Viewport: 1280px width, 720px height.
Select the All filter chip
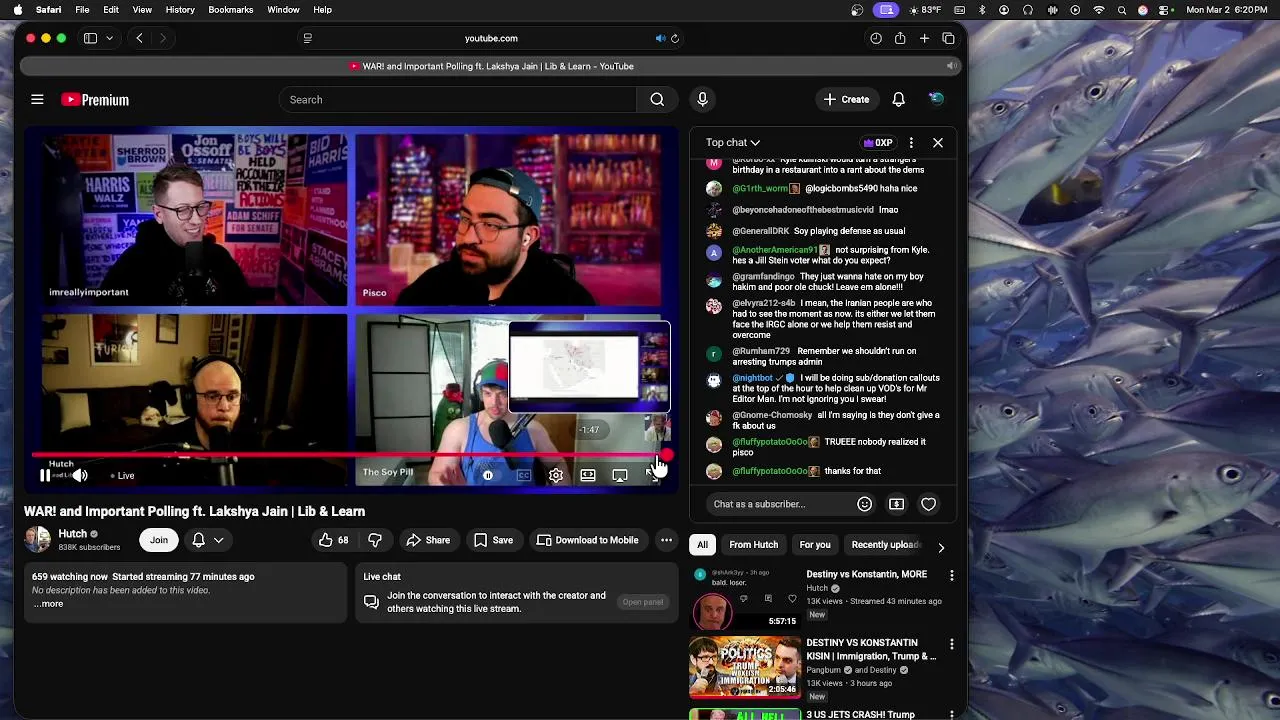coord(702,545)
